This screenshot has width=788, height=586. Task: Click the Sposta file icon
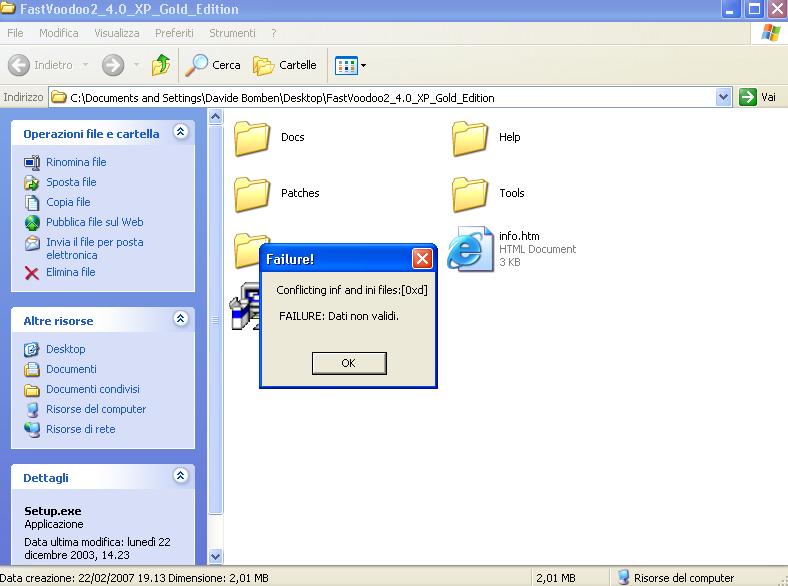coord(32,182)
